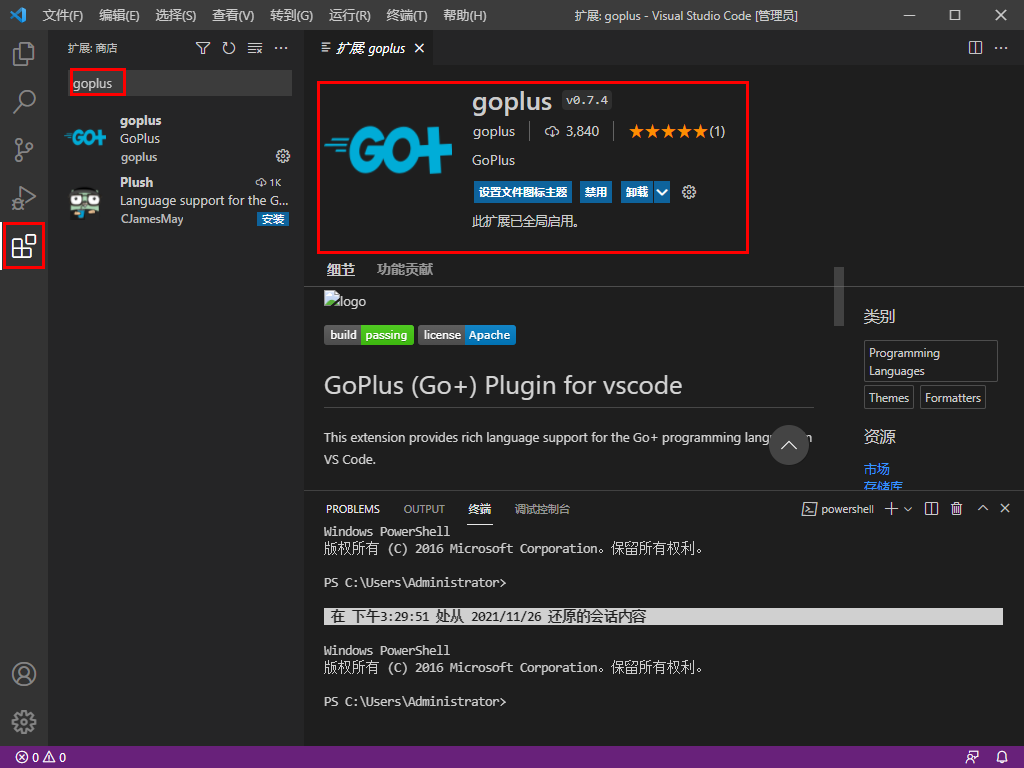The width and height of the screenshot is (1024, 768).
Task: Open the Source Control view
Action: 24,150
